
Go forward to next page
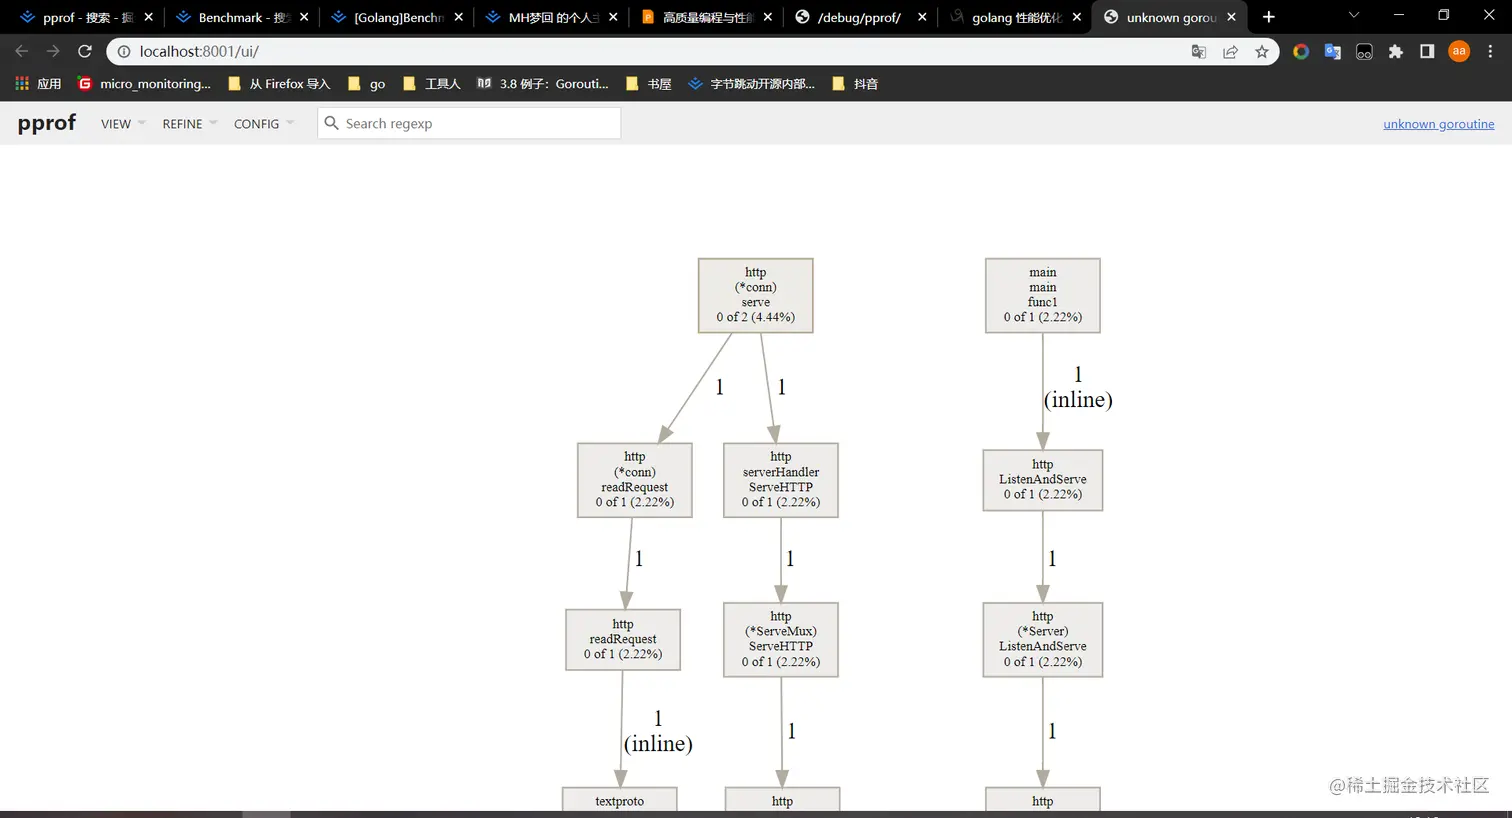click(x=53, y=51)
